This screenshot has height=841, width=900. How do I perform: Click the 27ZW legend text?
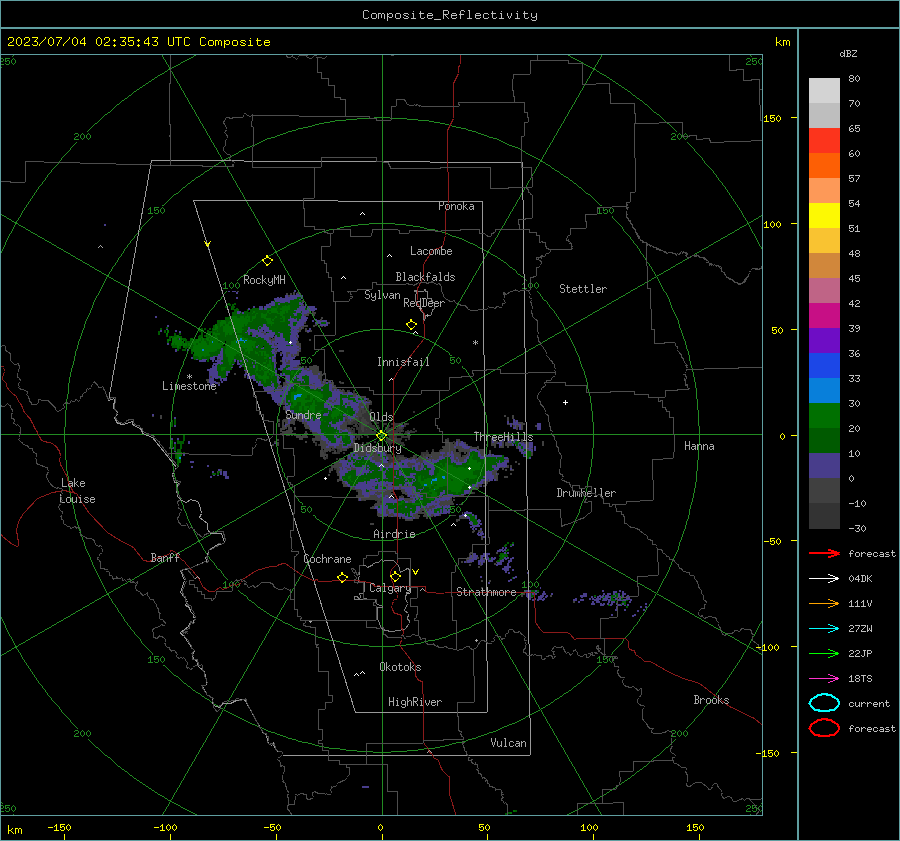[860, 629]
